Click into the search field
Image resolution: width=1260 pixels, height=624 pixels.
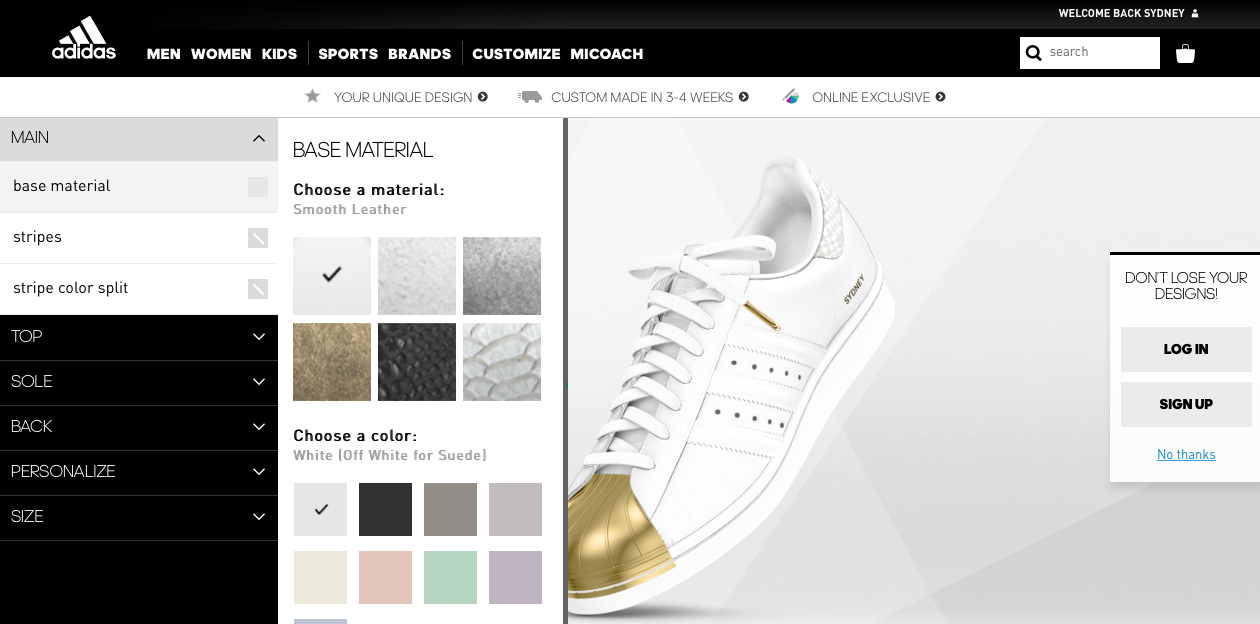point(1100,53)
